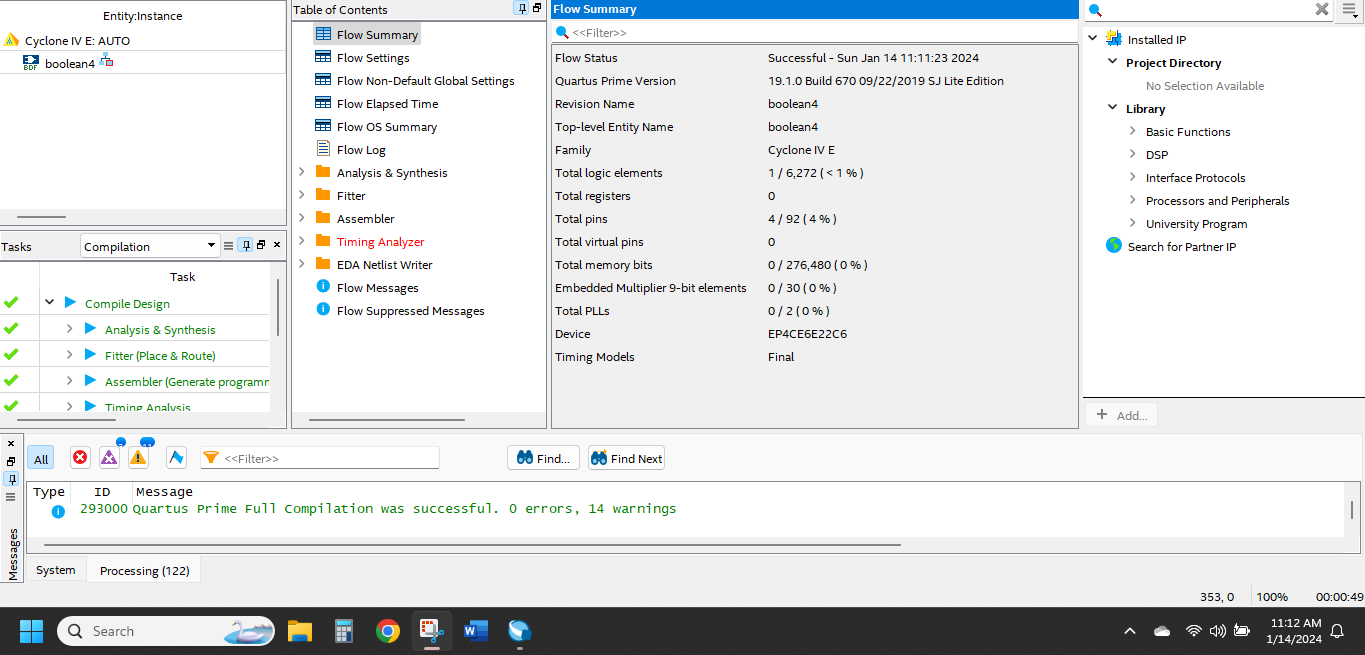Viewport: 1365px width, 655px height.
Task: Collapse the Installed IP tree
Action: point(1093,39)
